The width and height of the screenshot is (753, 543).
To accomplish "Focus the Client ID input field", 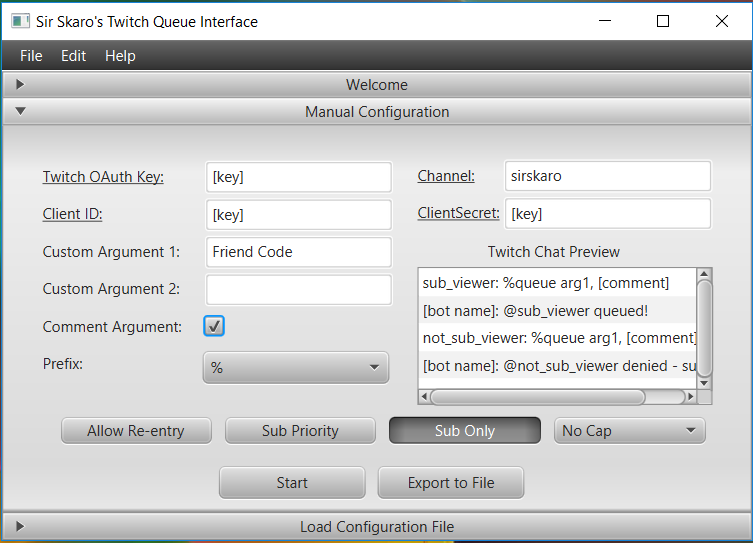I will coord(299,215).
